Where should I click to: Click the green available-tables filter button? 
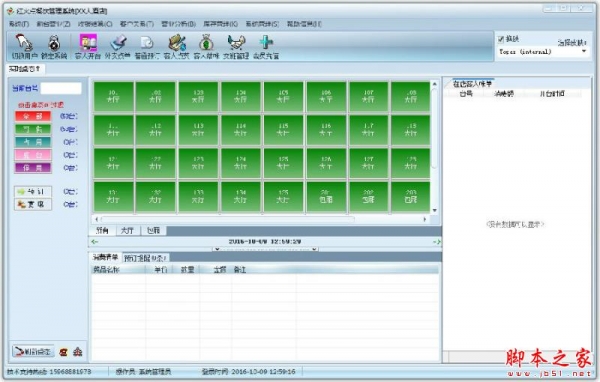pyautogui.click(x=33, y=129)
